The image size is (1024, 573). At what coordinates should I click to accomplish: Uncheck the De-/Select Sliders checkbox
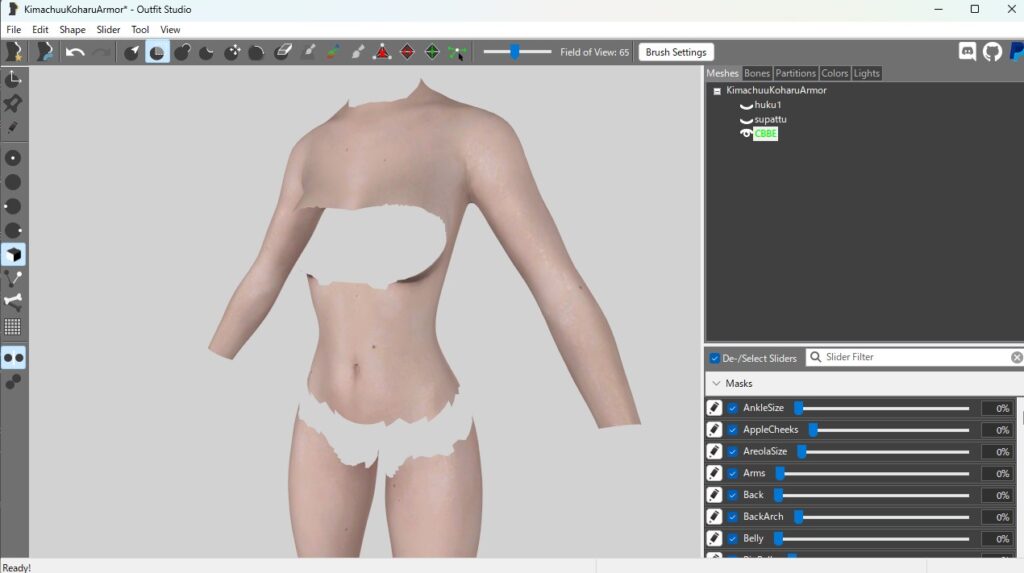pyautogui.click(x=714, y=358)
